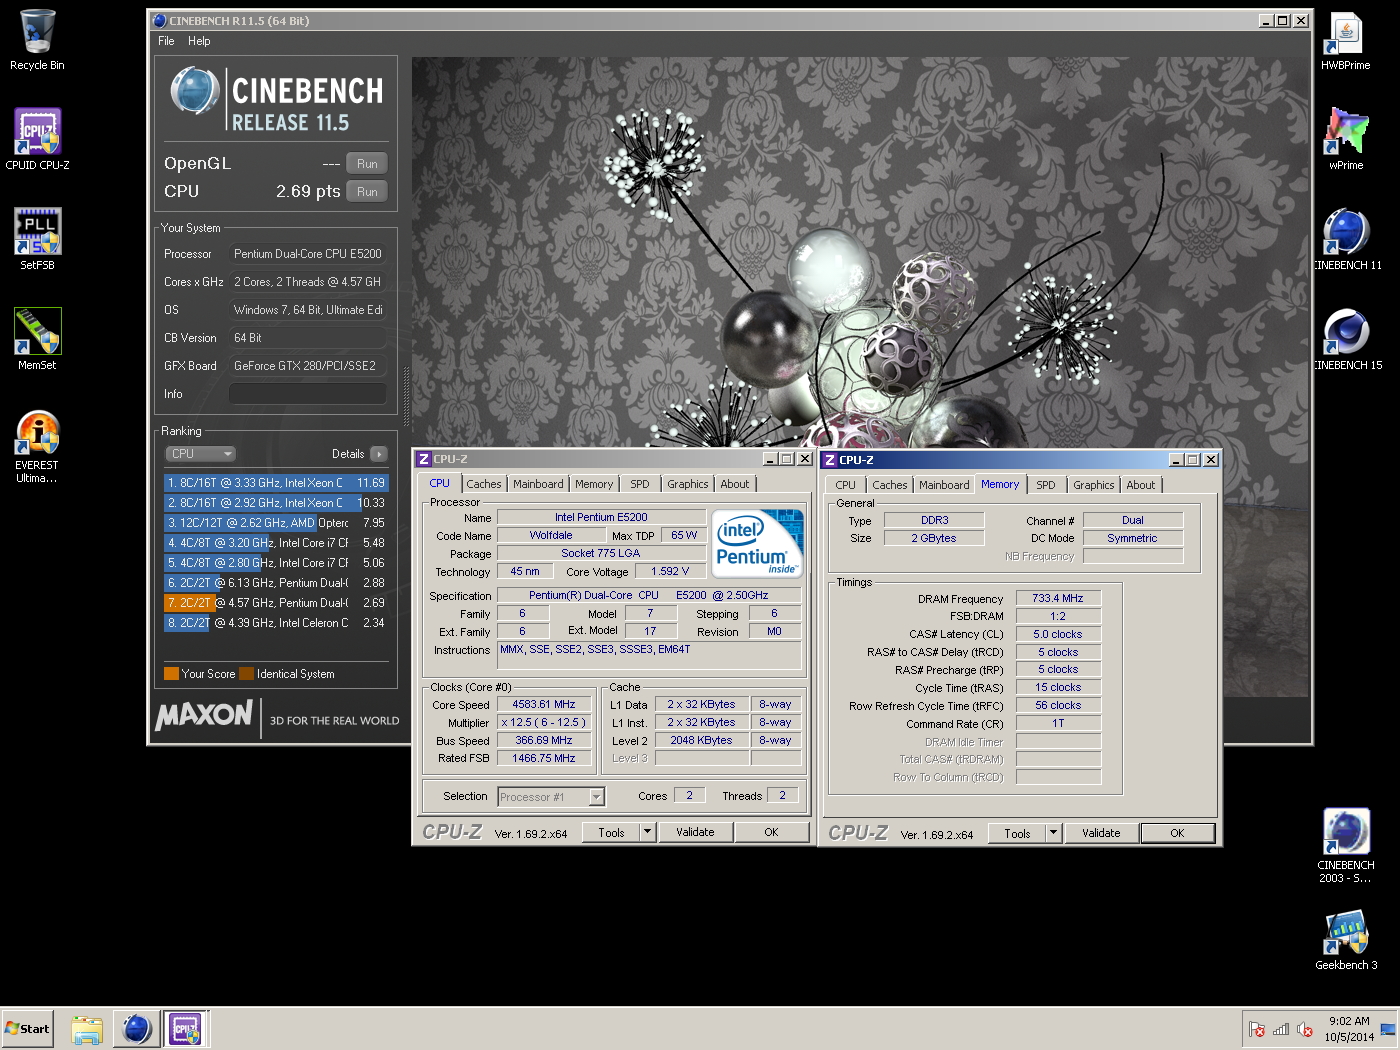Click the Start button

pos(27,1029)
